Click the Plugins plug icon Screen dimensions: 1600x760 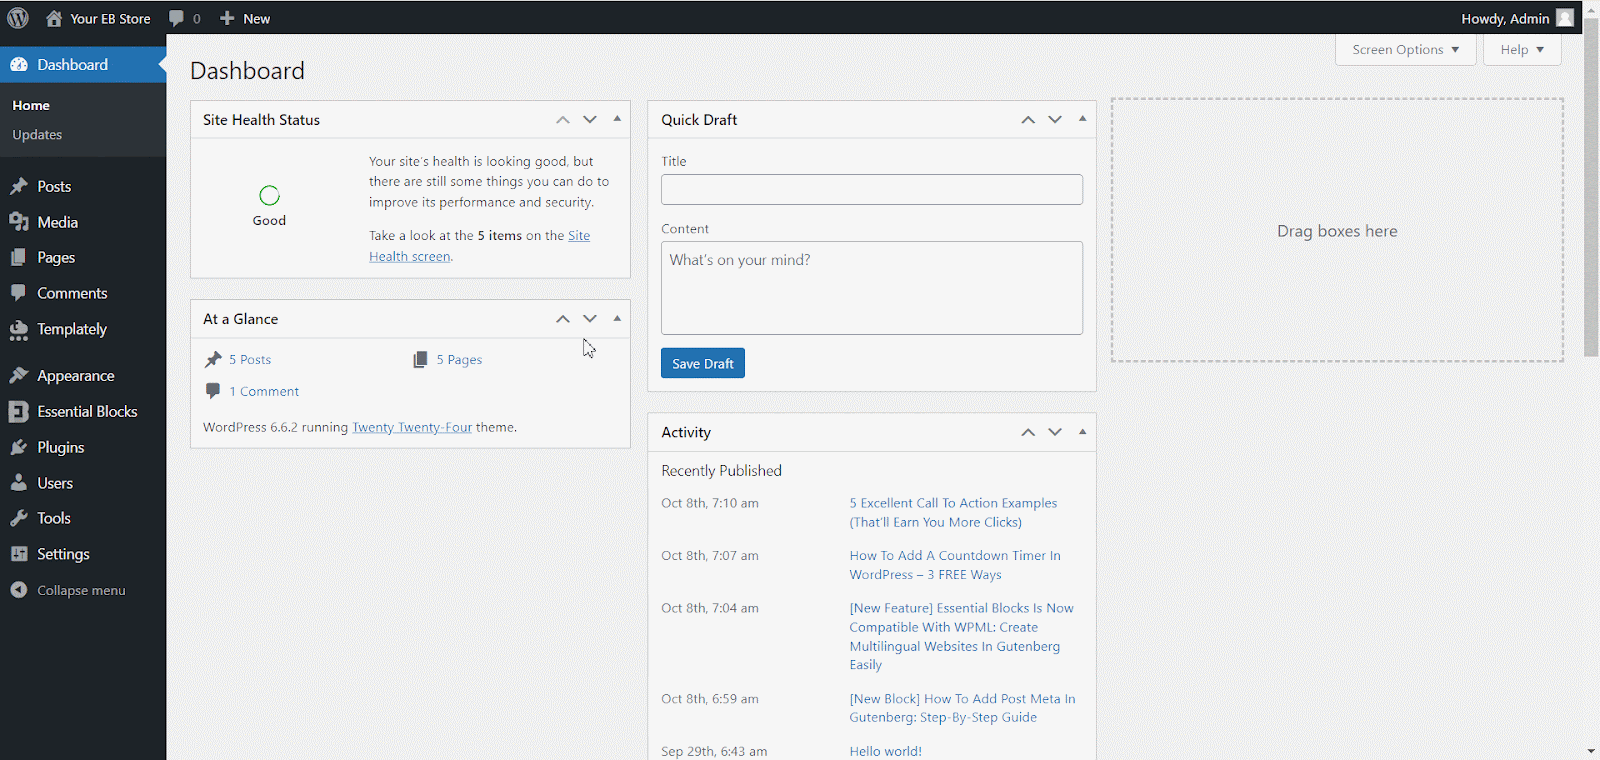(x=19, y=447)
